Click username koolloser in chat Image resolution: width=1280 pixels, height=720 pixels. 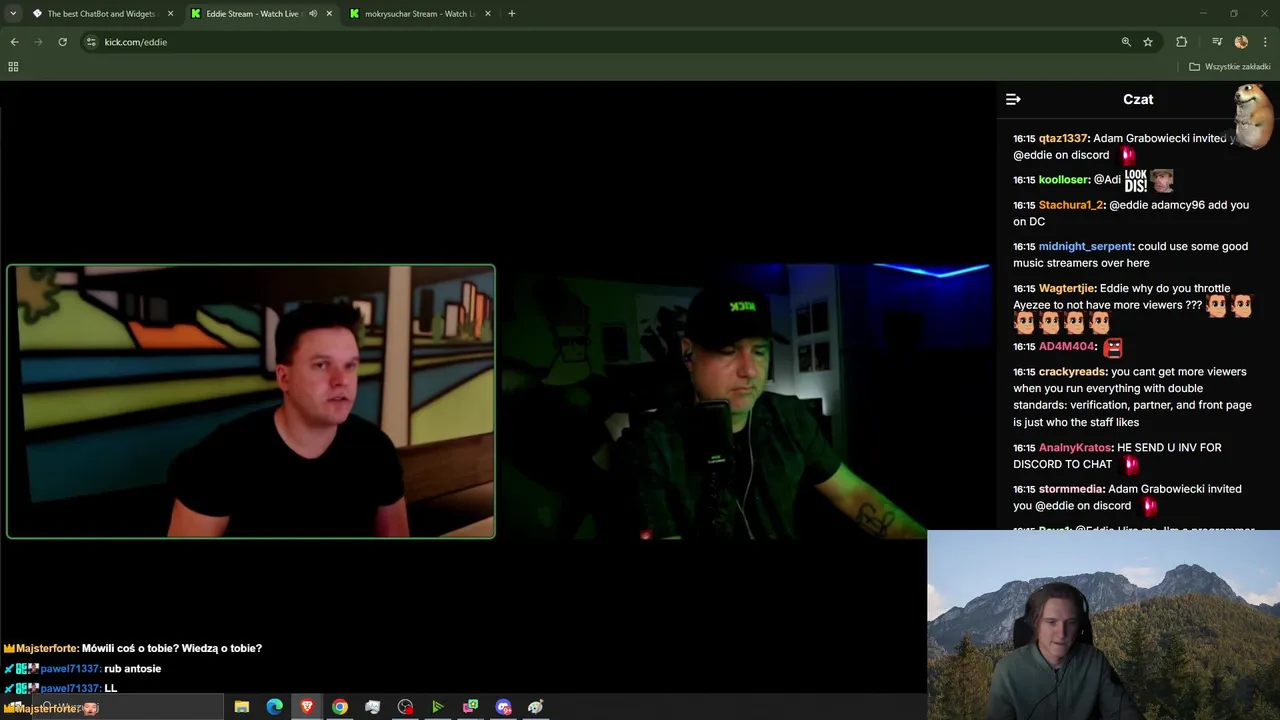click(x=1063, y=180)
